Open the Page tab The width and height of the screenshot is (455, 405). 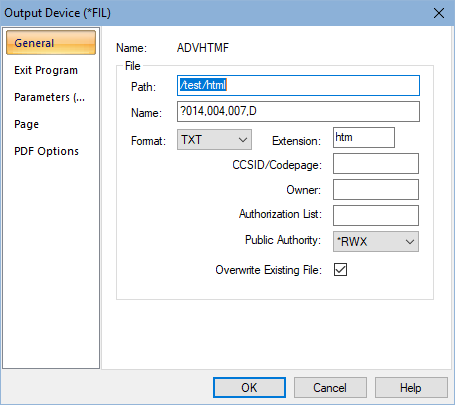[x=26, y=124]
